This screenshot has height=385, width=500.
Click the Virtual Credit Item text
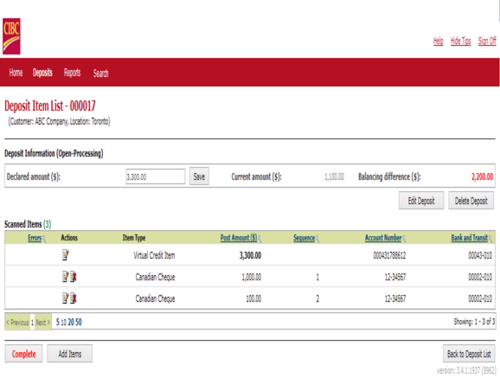point(154,256)
